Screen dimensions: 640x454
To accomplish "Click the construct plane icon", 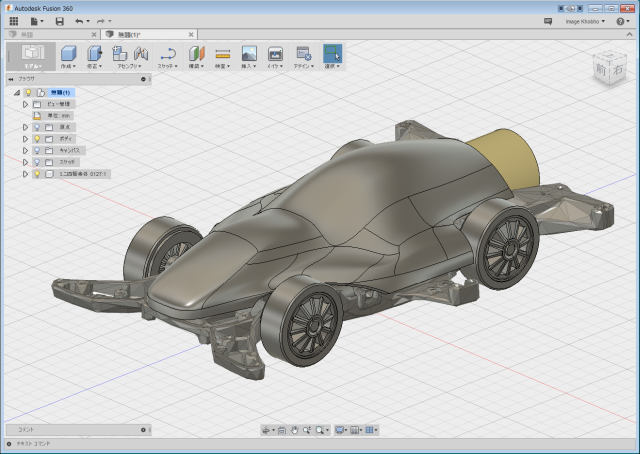I will pos(196,53).
